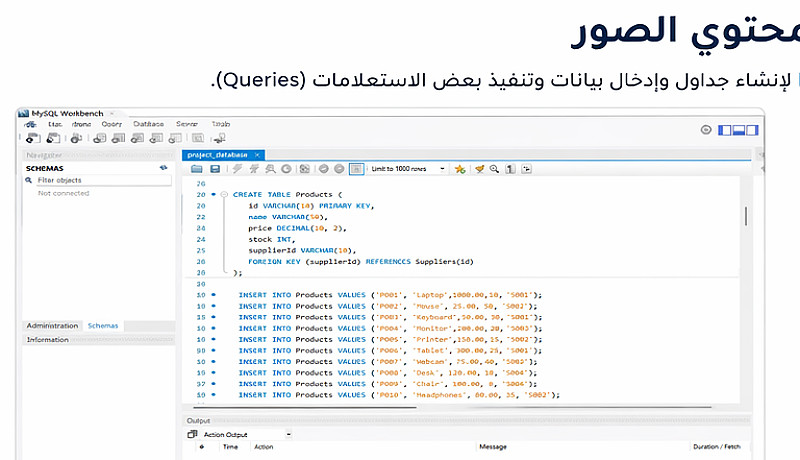The height and width of the screenshot is (460, 800).
Task: Click the create stored procedure icon
Action: [156, 138]
